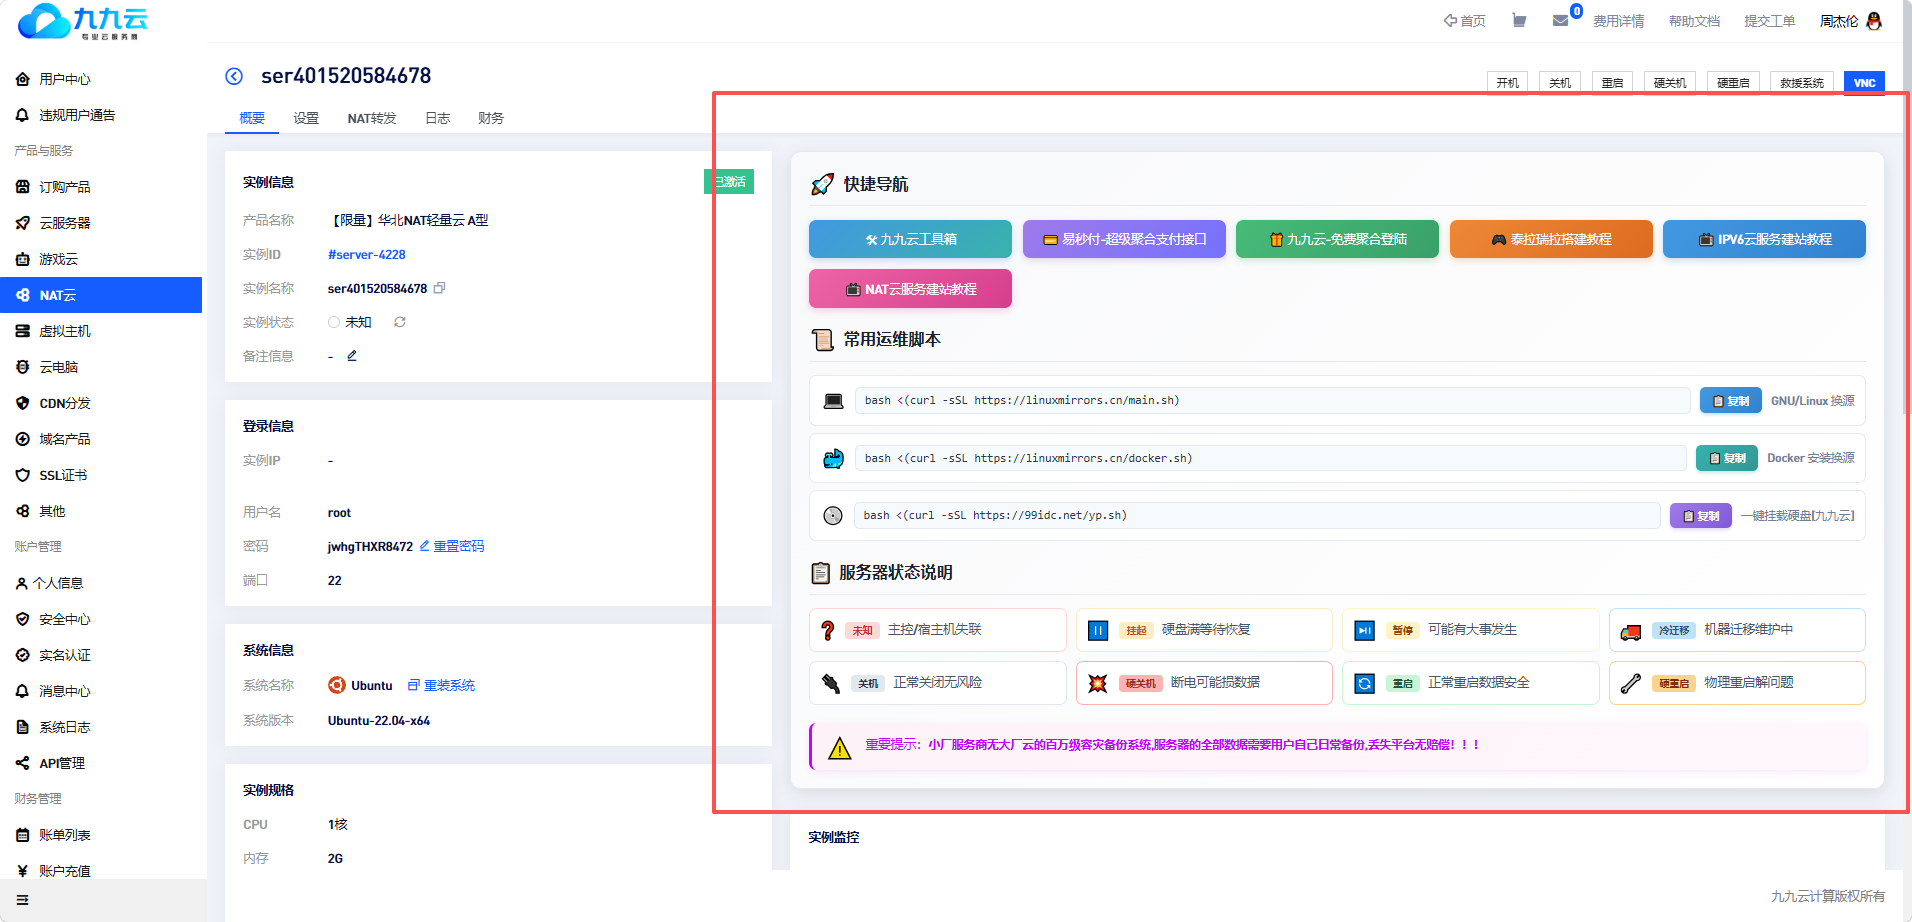Viewport: 1912px width, 922px height.
Task: Refresh the instance status
Action: (400, 322)
